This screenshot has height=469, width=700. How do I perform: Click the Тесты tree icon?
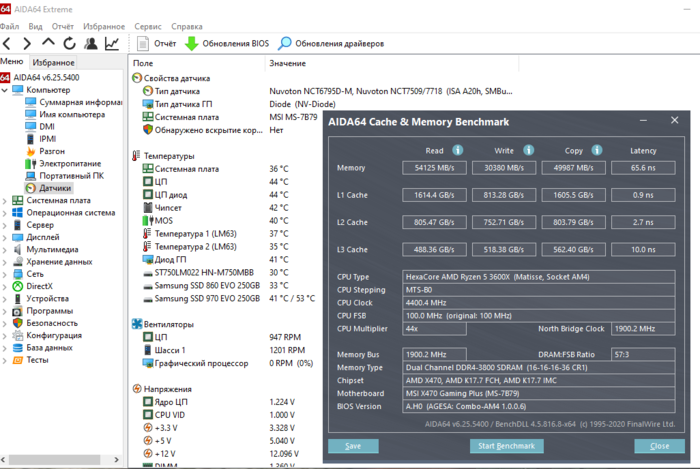[17, 360]
